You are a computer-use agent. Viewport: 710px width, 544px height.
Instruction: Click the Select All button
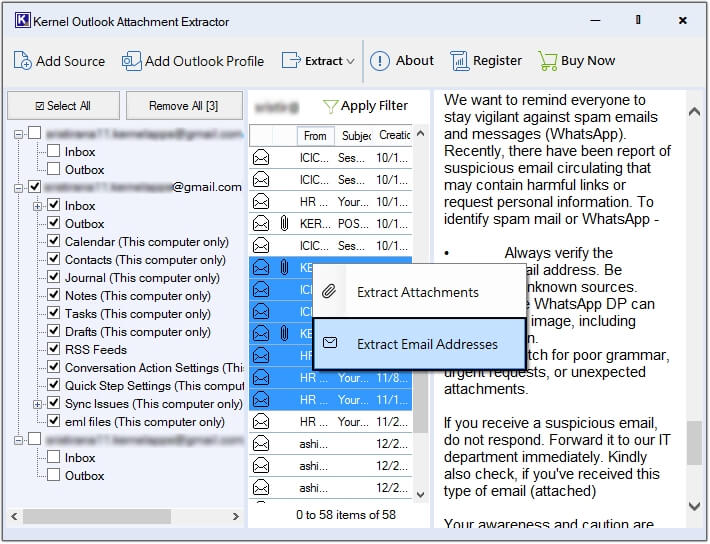[64, 106]
